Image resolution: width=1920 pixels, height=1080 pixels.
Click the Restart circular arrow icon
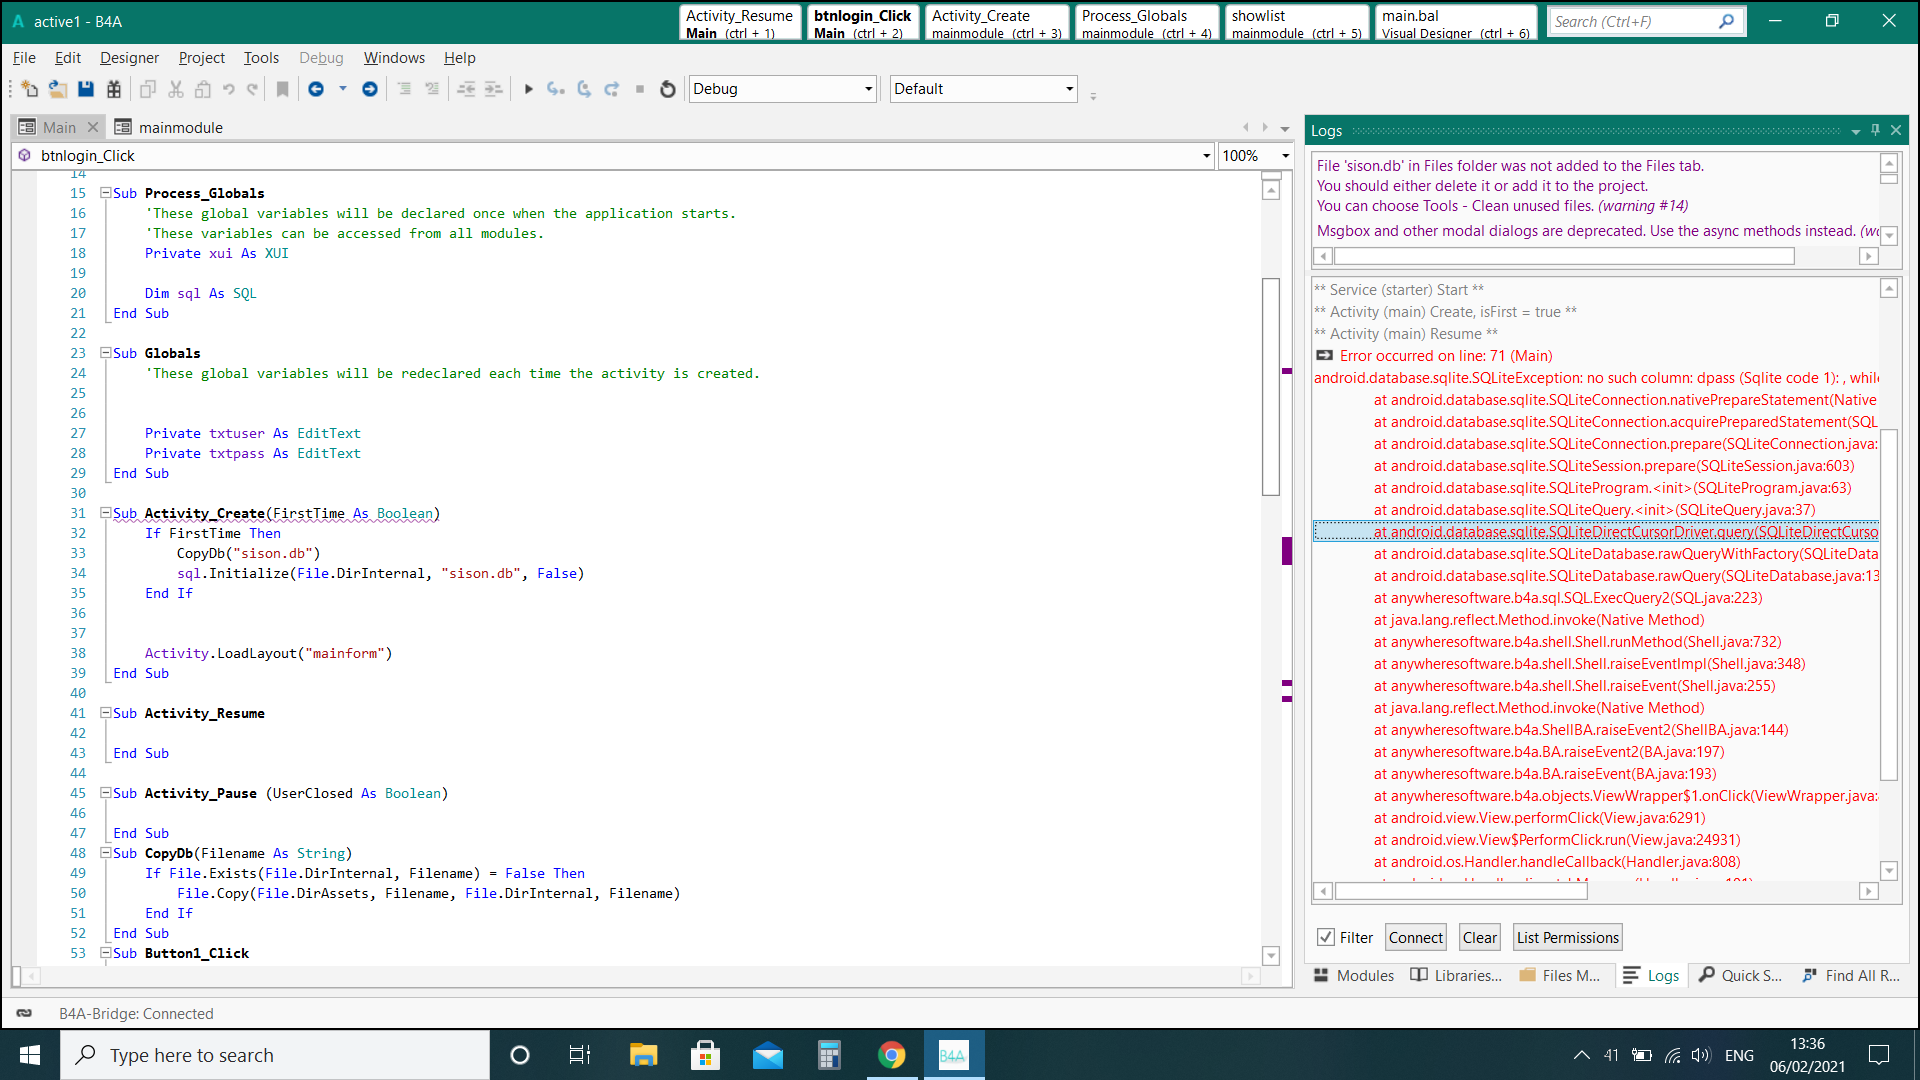[668, 89]
